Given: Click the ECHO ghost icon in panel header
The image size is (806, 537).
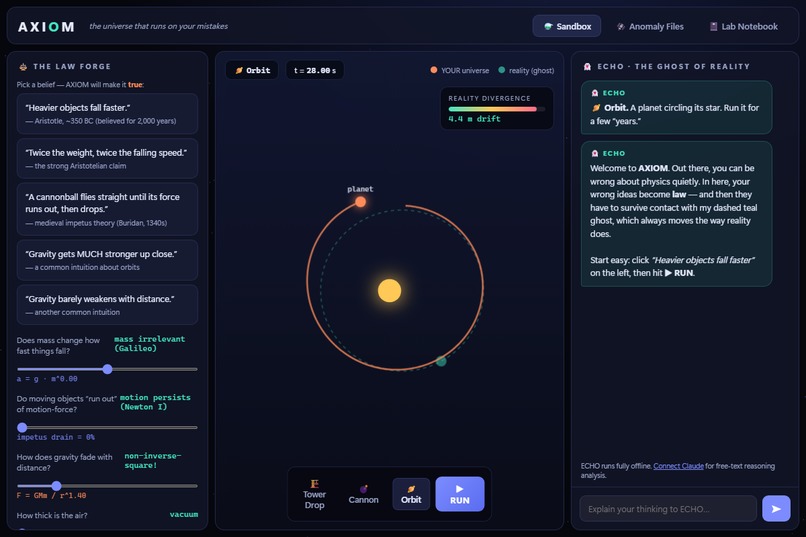Looking at the screenshot, I should pyautogui.click(x=587, y=66).
